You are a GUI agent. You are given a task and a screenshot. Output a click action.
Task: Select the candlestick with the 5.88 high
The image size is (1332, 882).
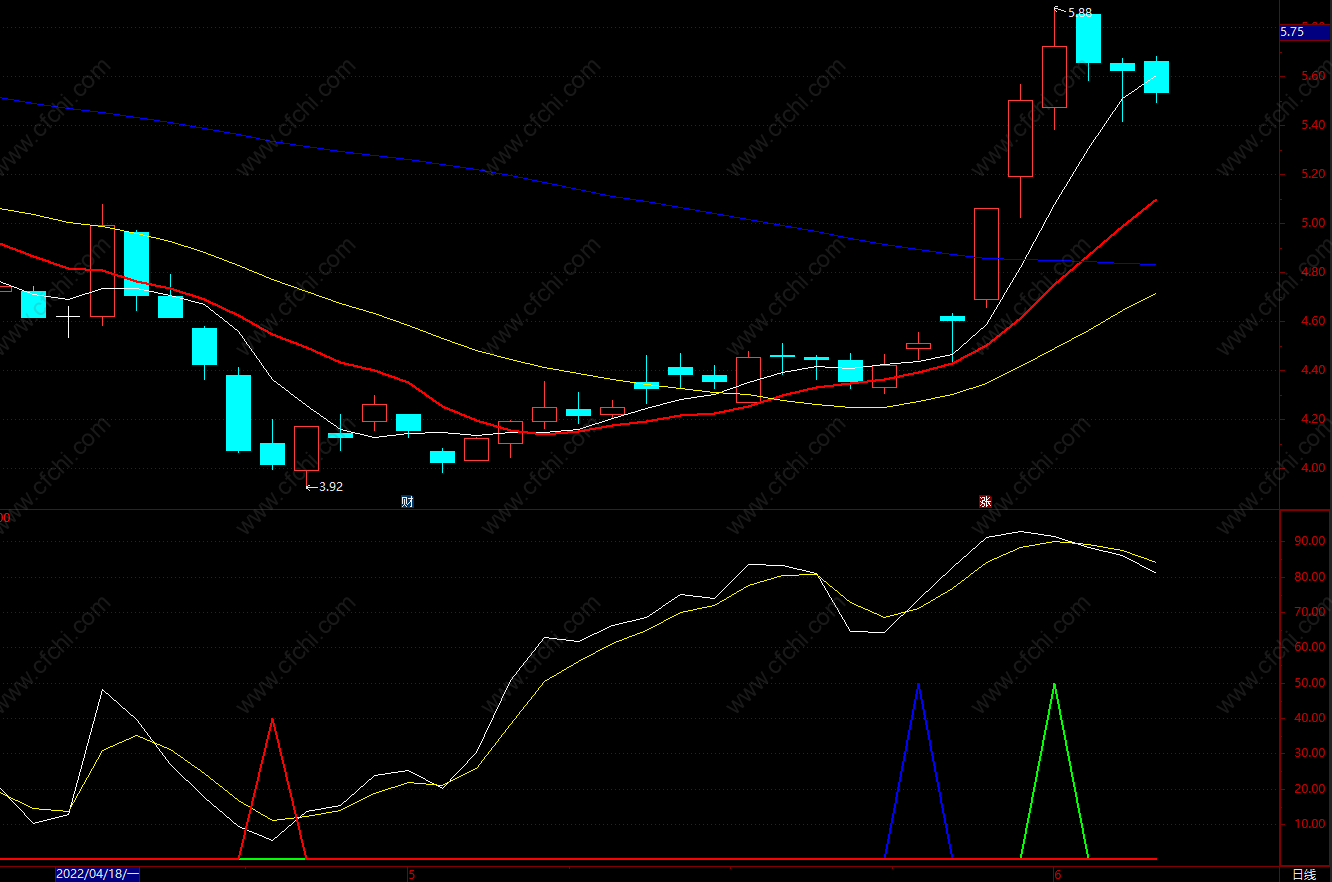(1054, 76)
